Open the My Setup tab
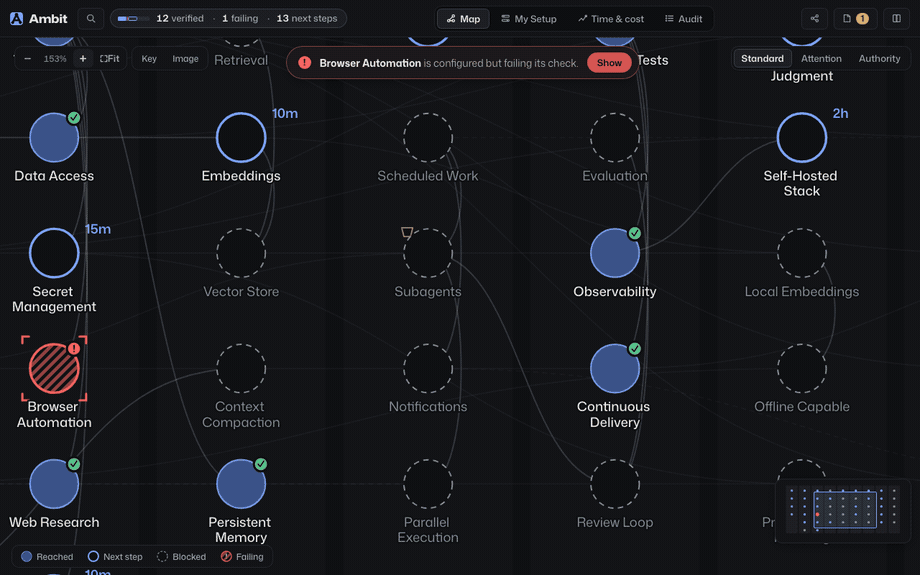 click(529, 19)
